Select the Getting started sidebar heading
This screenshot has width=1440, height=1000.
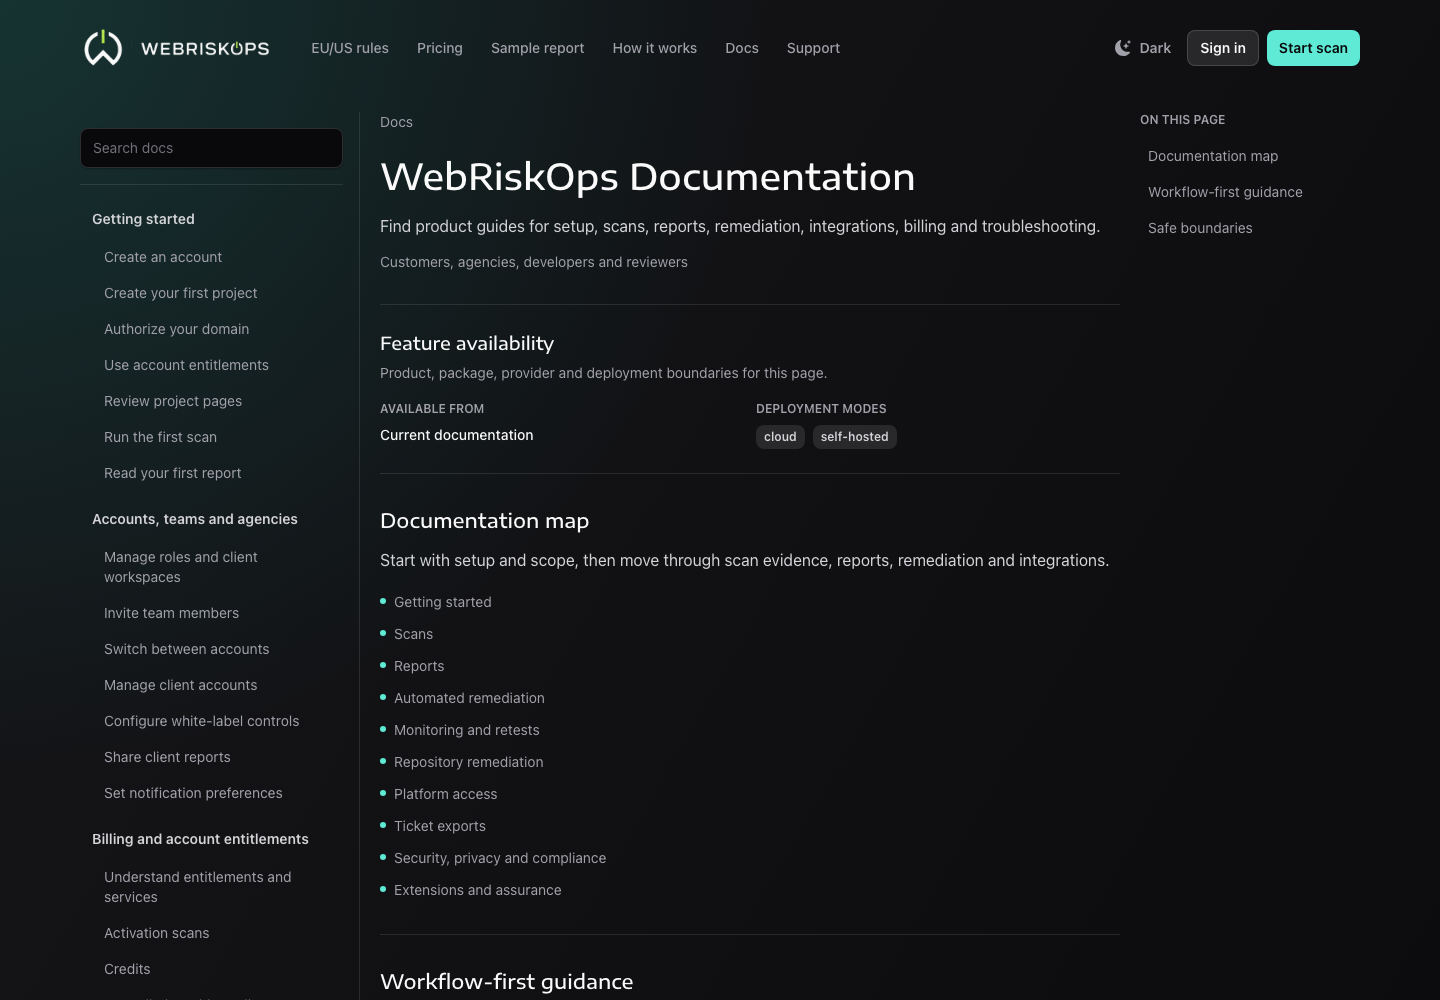(x=143, y=219)
